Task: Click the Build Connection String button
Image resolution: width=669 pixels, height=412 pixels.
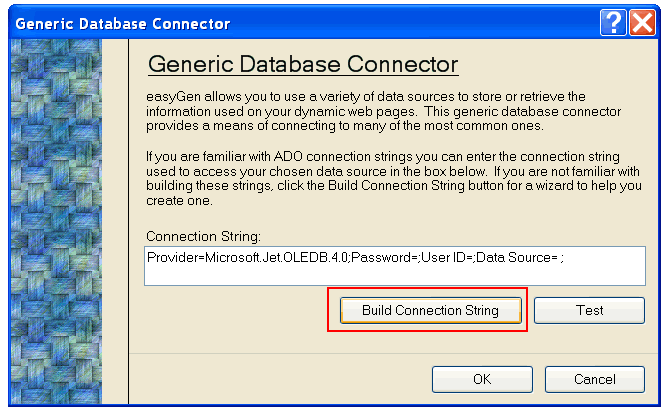Action: pyautogui.click(x=430, y=310)
